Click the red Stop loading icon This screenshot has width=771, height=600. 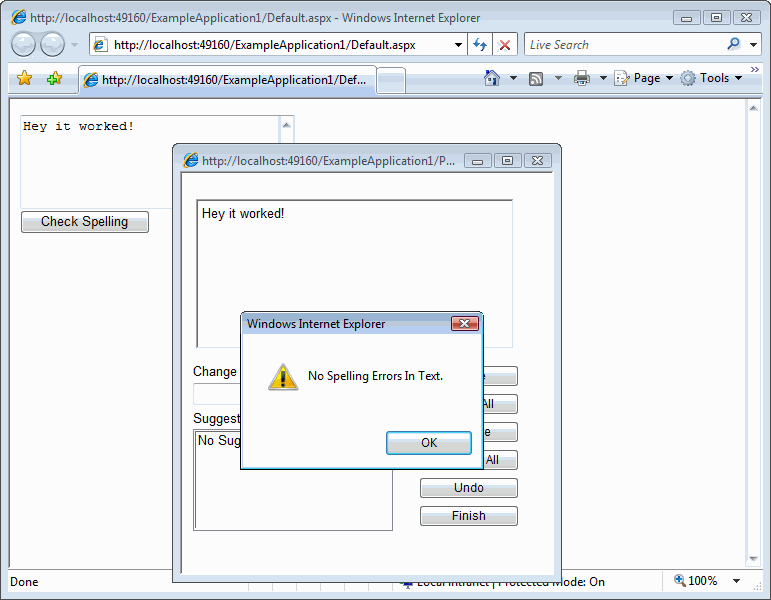pos(505,45)
